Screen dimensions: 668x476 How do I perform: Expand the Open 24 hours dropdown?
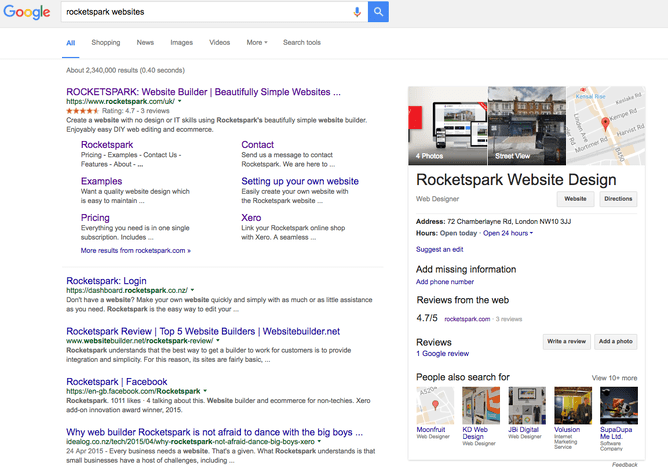tap(508, 233)
